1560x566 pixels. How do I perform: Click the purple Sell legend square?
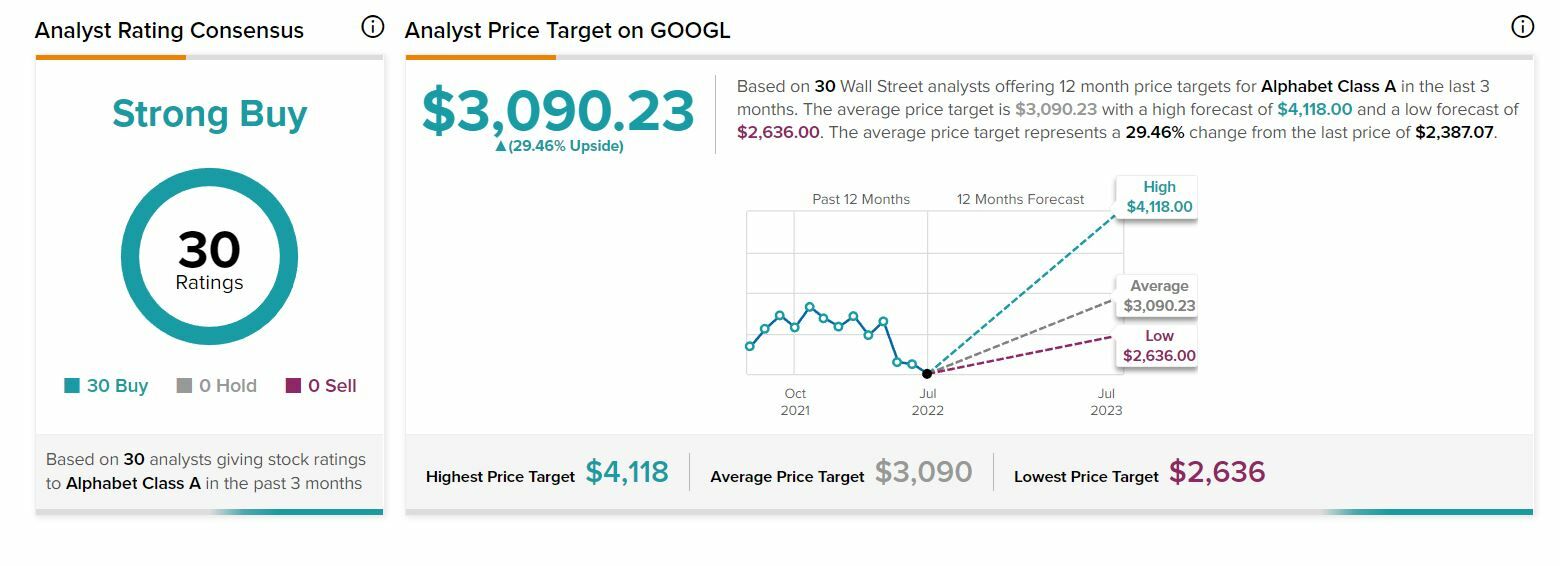point(293,386)
